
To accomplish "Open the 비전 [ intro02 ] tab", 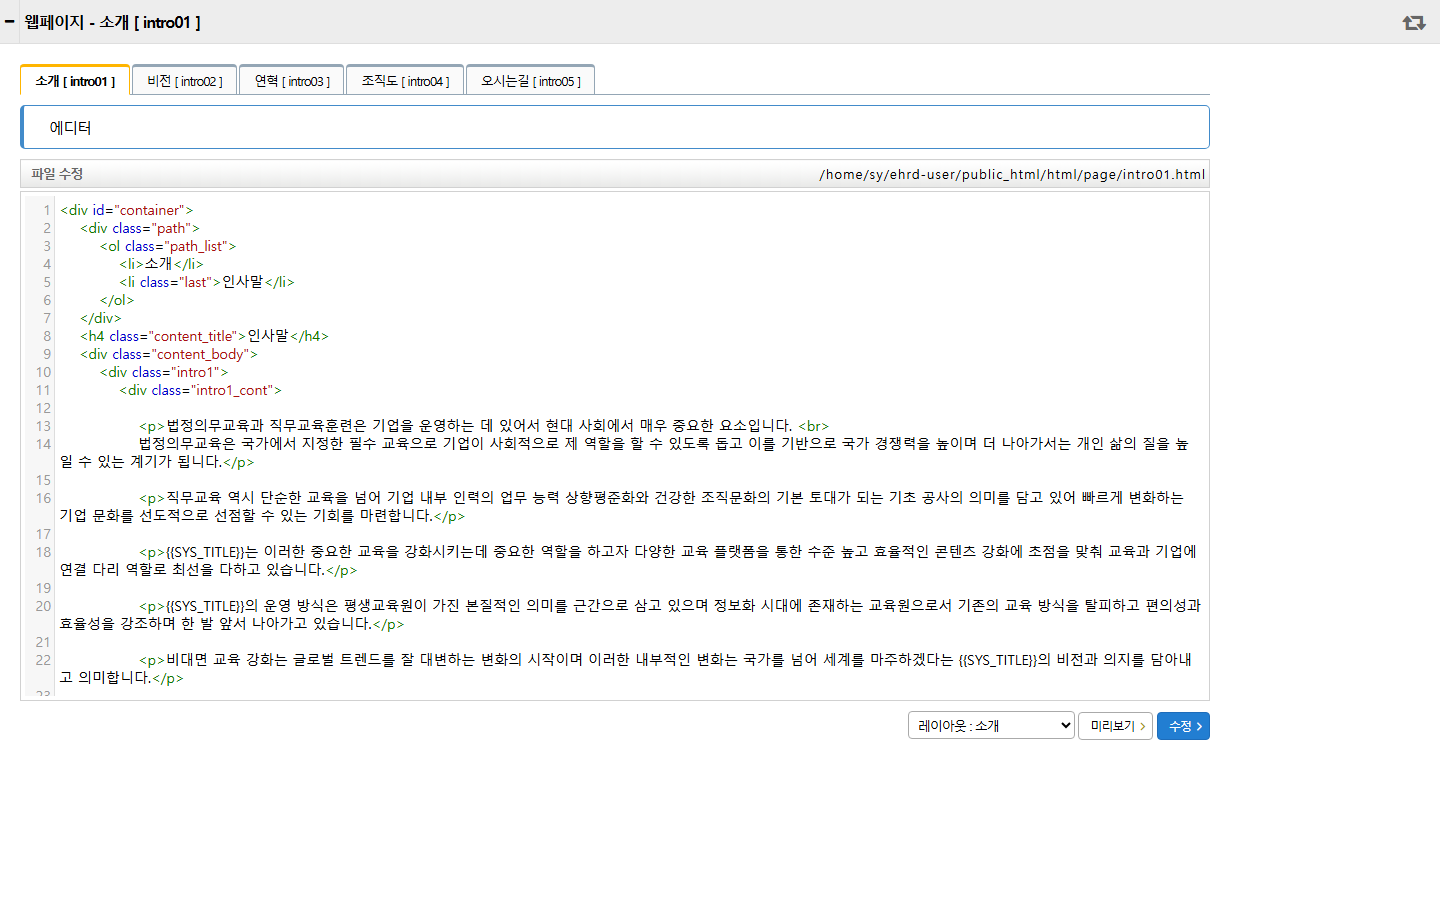I will (185, 81).
